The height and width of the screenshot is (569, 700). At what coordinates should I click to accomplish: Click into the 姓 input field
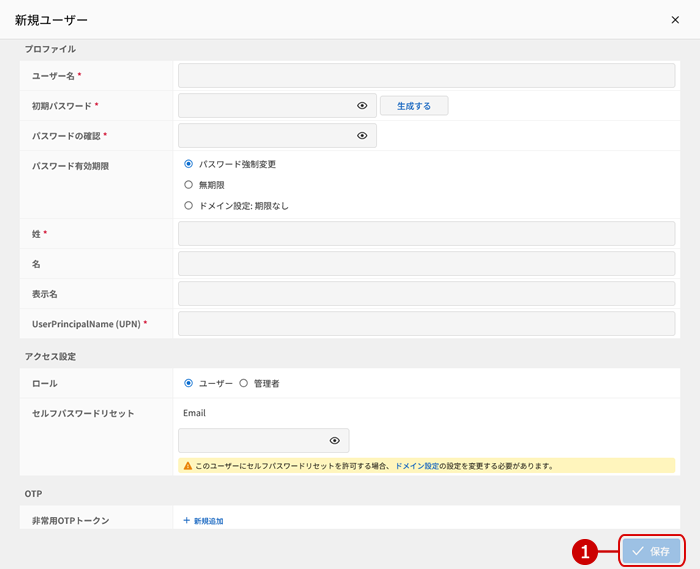[426, 233]
